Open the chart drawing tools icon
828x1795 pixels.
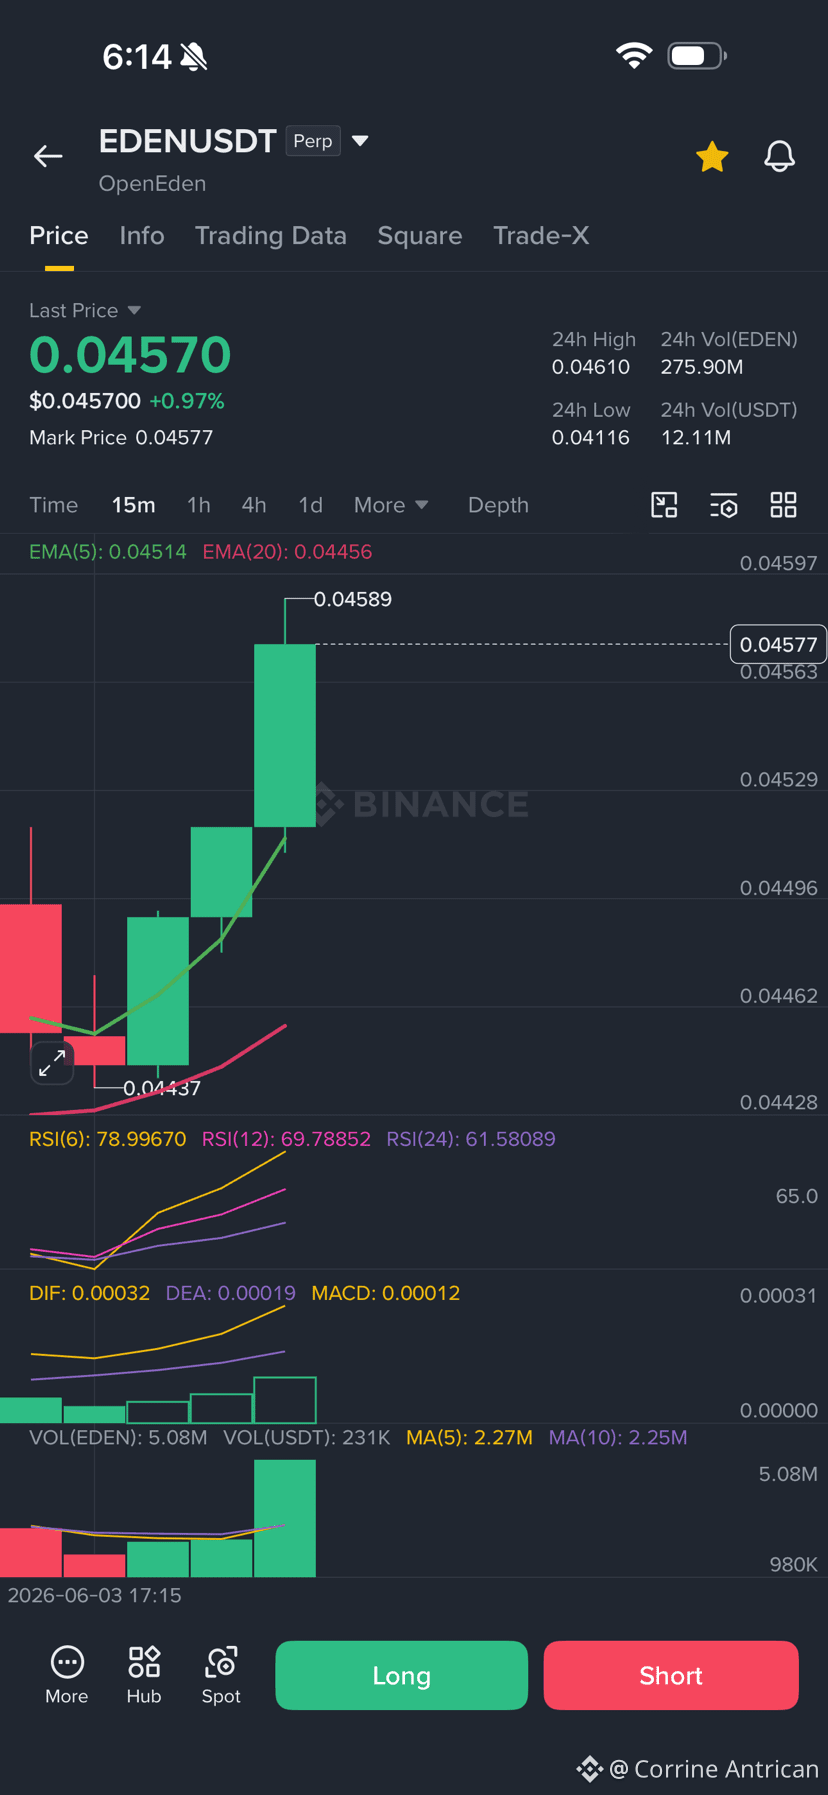point(664,505)
